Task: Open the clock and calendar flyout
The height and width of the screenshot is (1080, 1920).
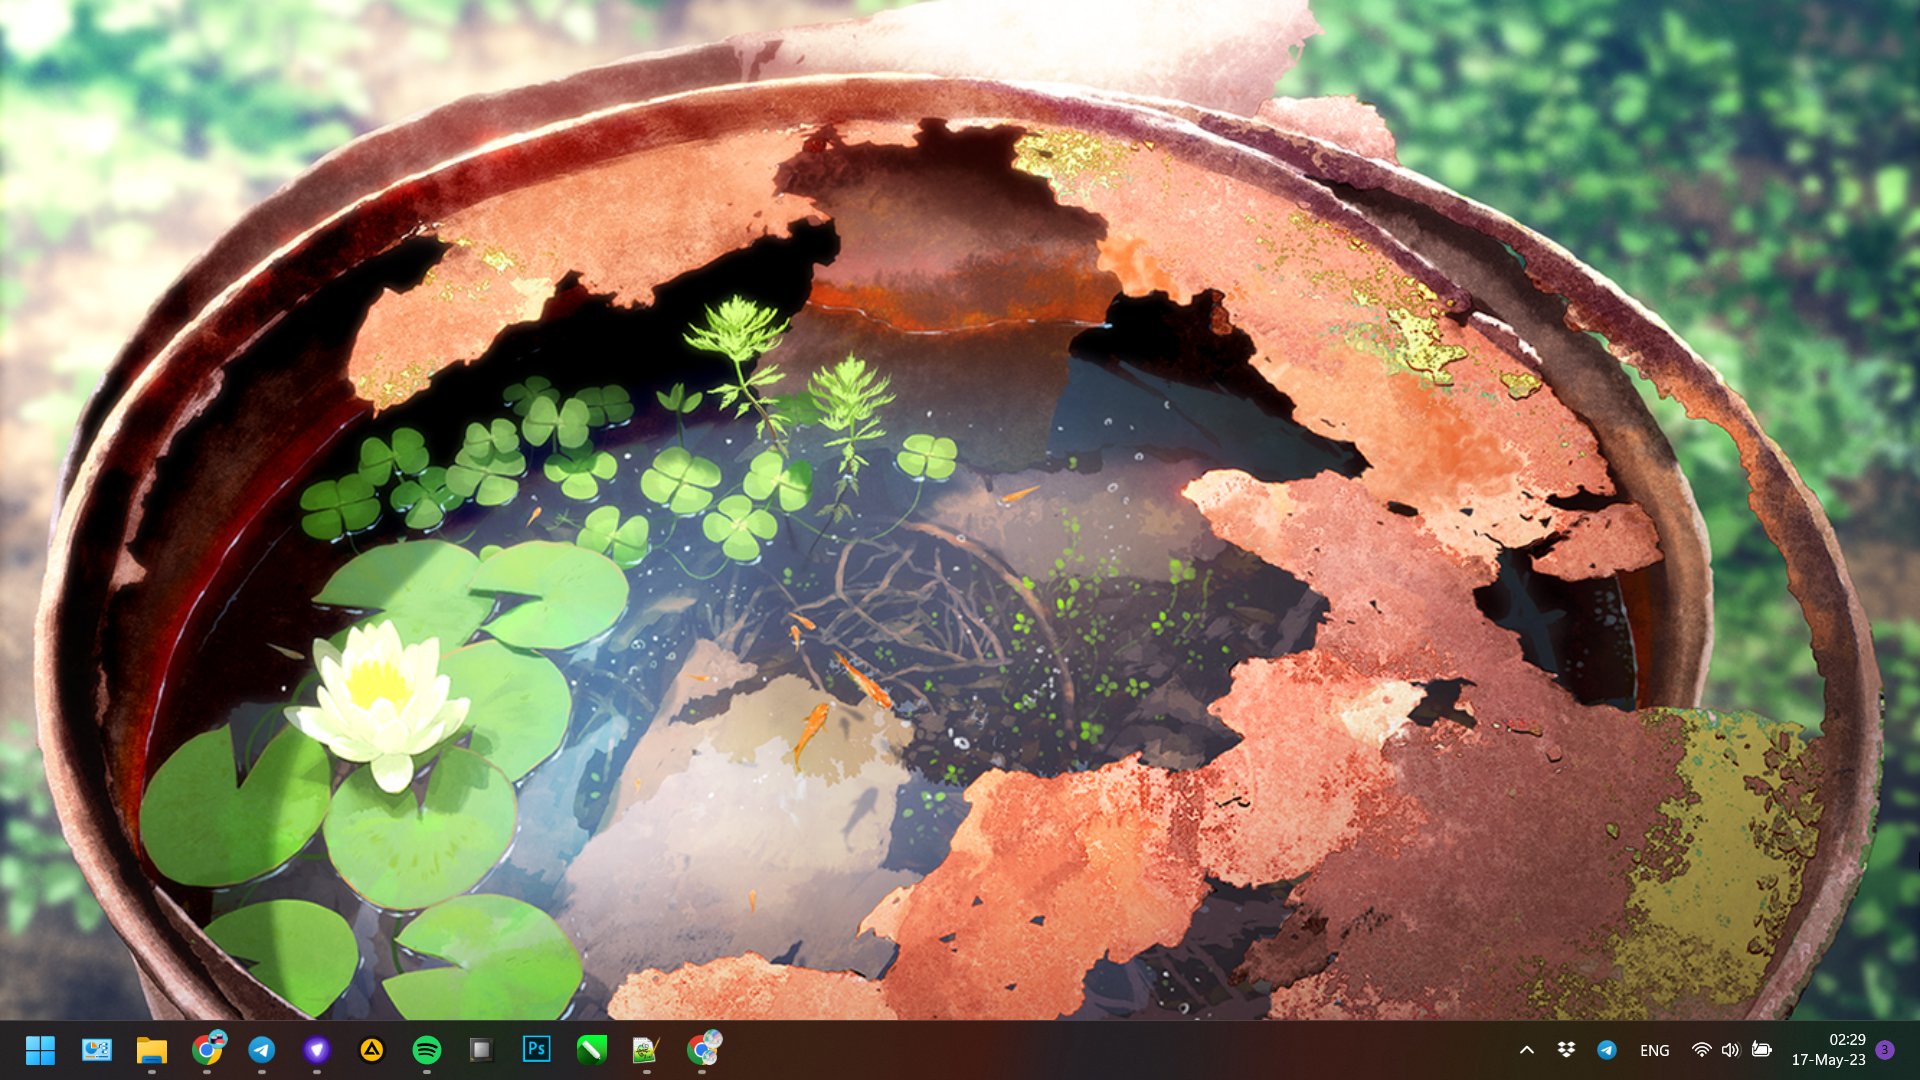Action: click(x=1829, y=1050)
